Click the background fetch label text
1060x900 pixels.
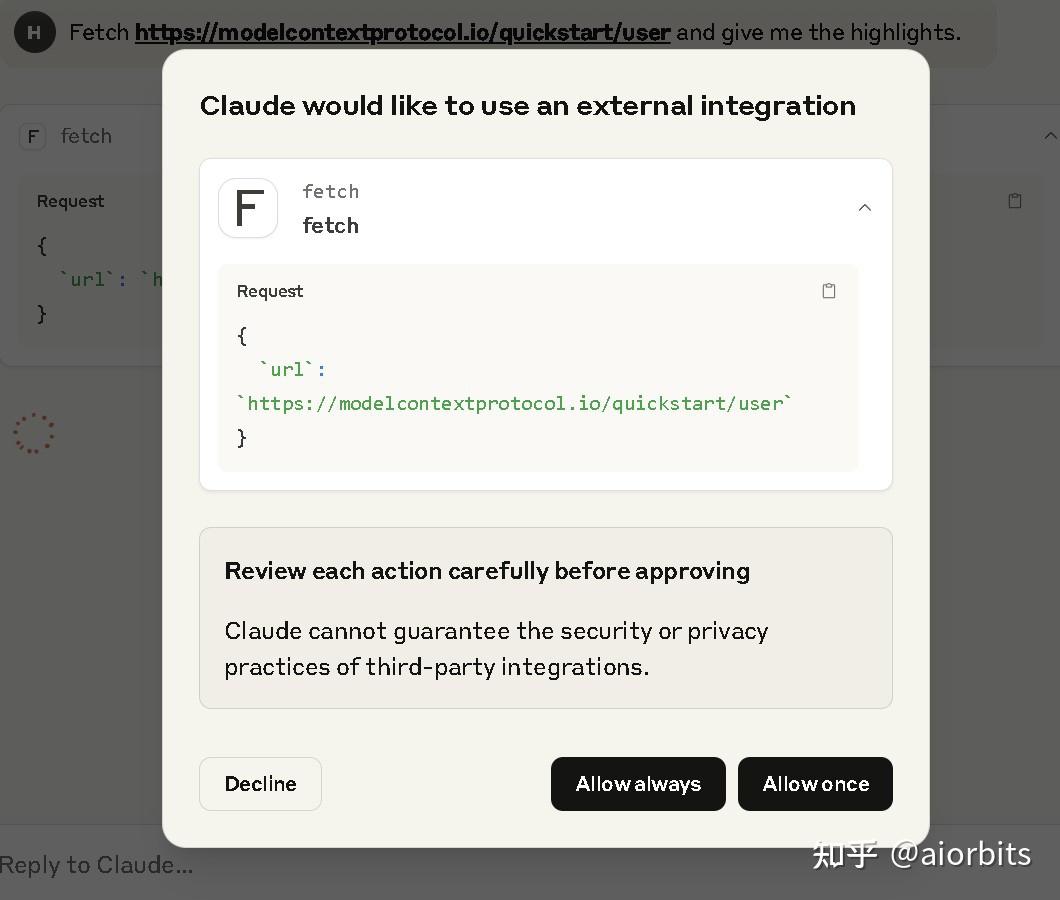(86, 136)
